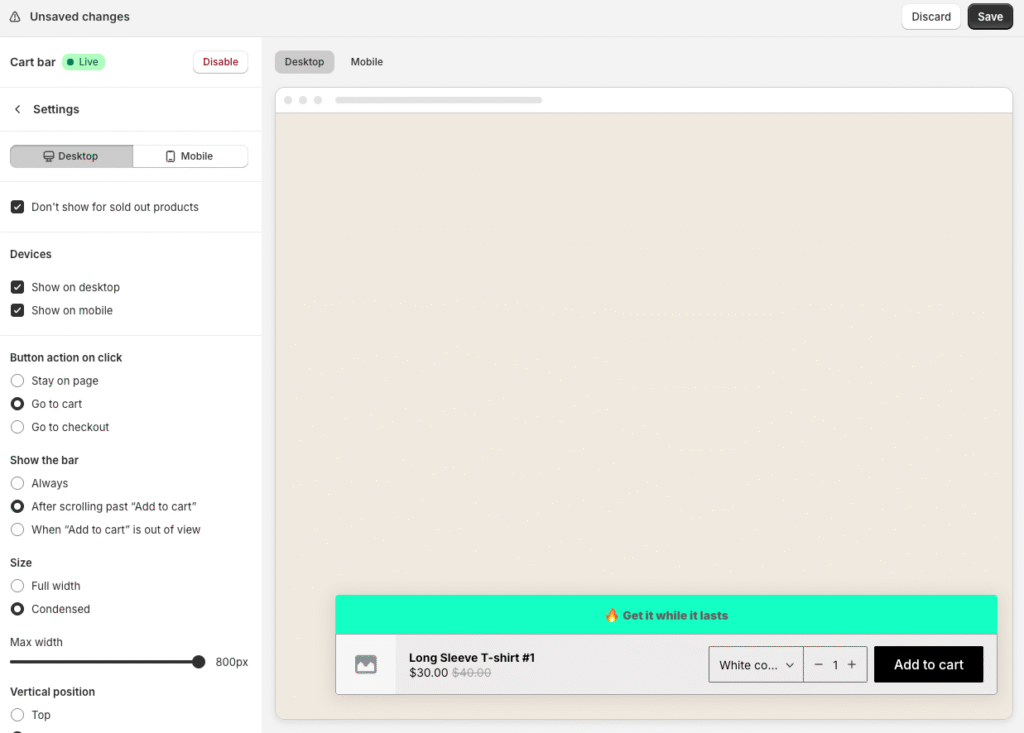
Task: Disable the cart bar
Action: (x=220, y=61)
